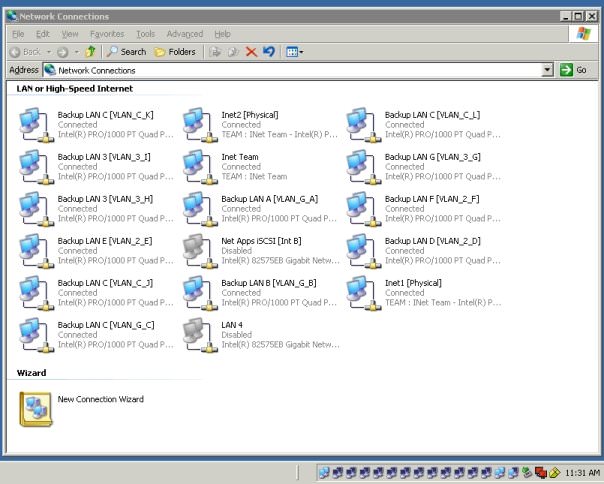
Task: Expand the Address bar dropdown
Action: tap(547, 70)
